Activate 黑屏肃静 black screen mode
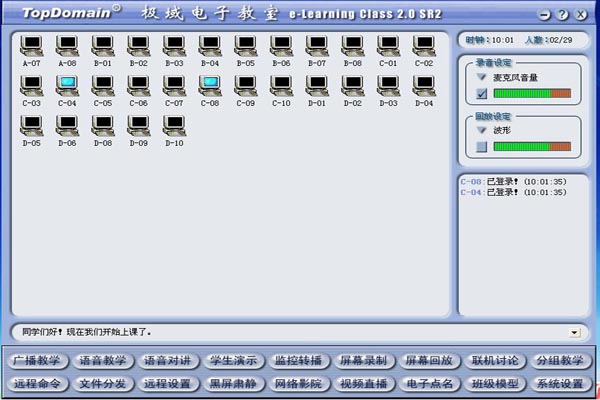Screen dimensions: 600x400 point(233,384)
